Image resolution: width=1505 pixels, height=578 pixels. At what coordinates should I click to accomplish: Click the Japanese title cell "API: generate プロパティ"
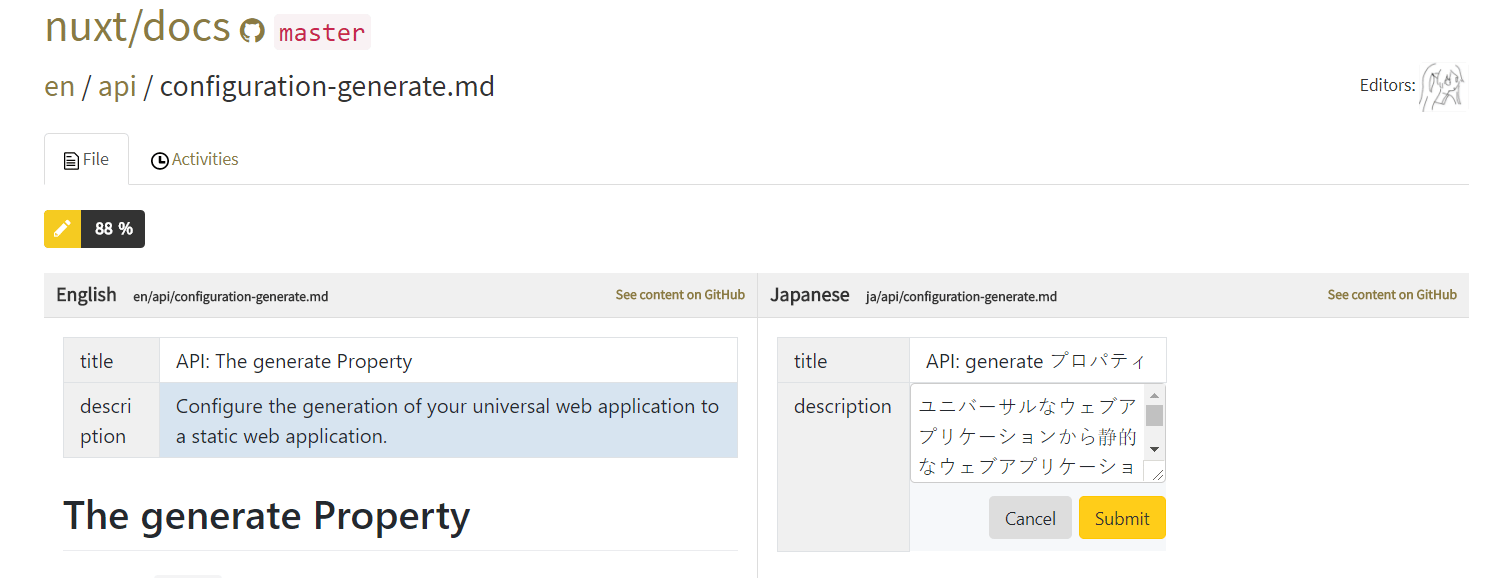[1038, 360]
